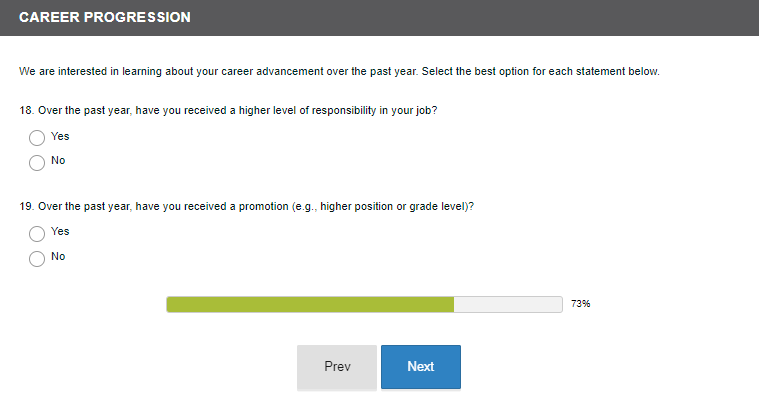759x417 pixels.
Task: Click the number "18." before the first question
Action: (26, 110)
